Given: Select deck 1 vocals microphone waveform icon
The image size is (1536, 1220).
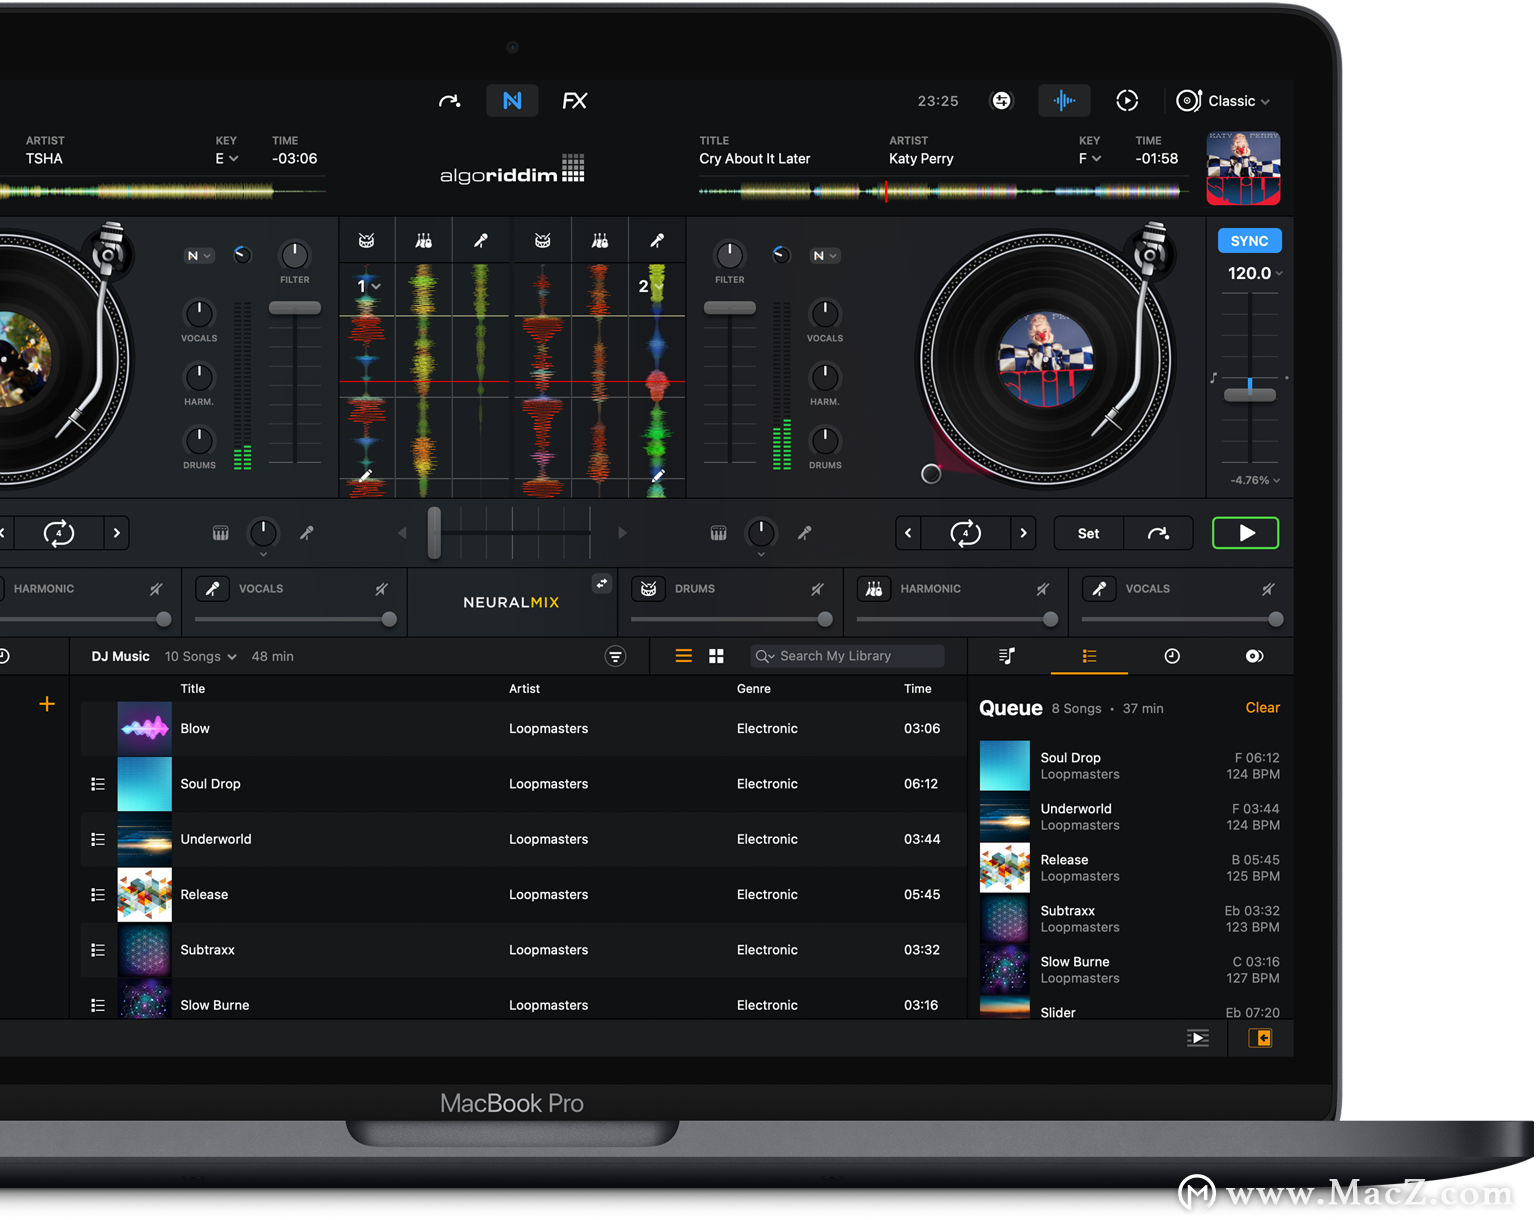Looking at the screenshot, I should [x=481, y=240].
